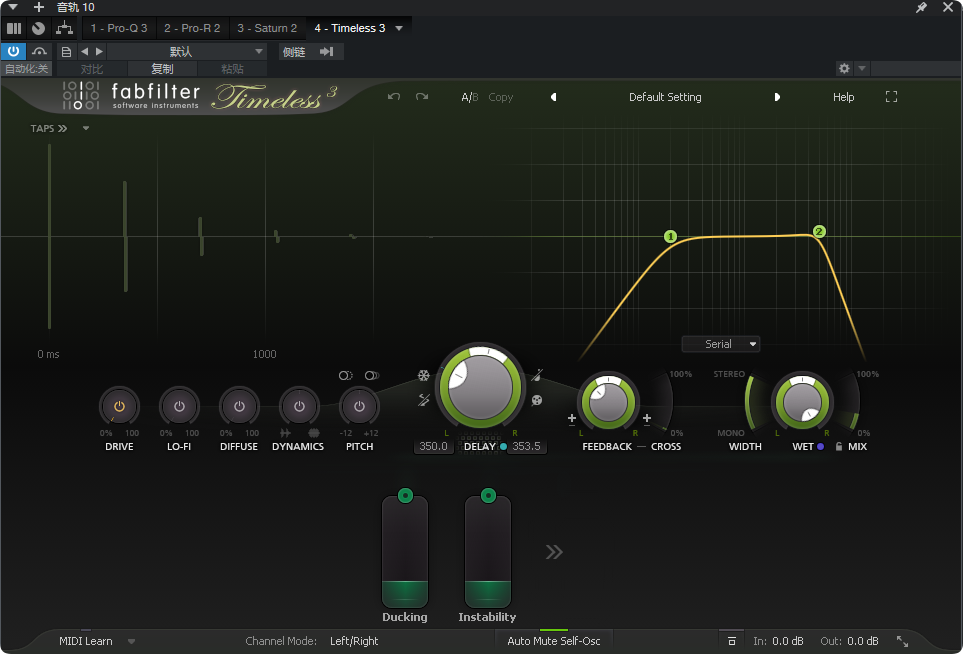The width and height of the screenshot is (963, 654).
Task: Load previous host preset arrow
Action: pos(85,52)
